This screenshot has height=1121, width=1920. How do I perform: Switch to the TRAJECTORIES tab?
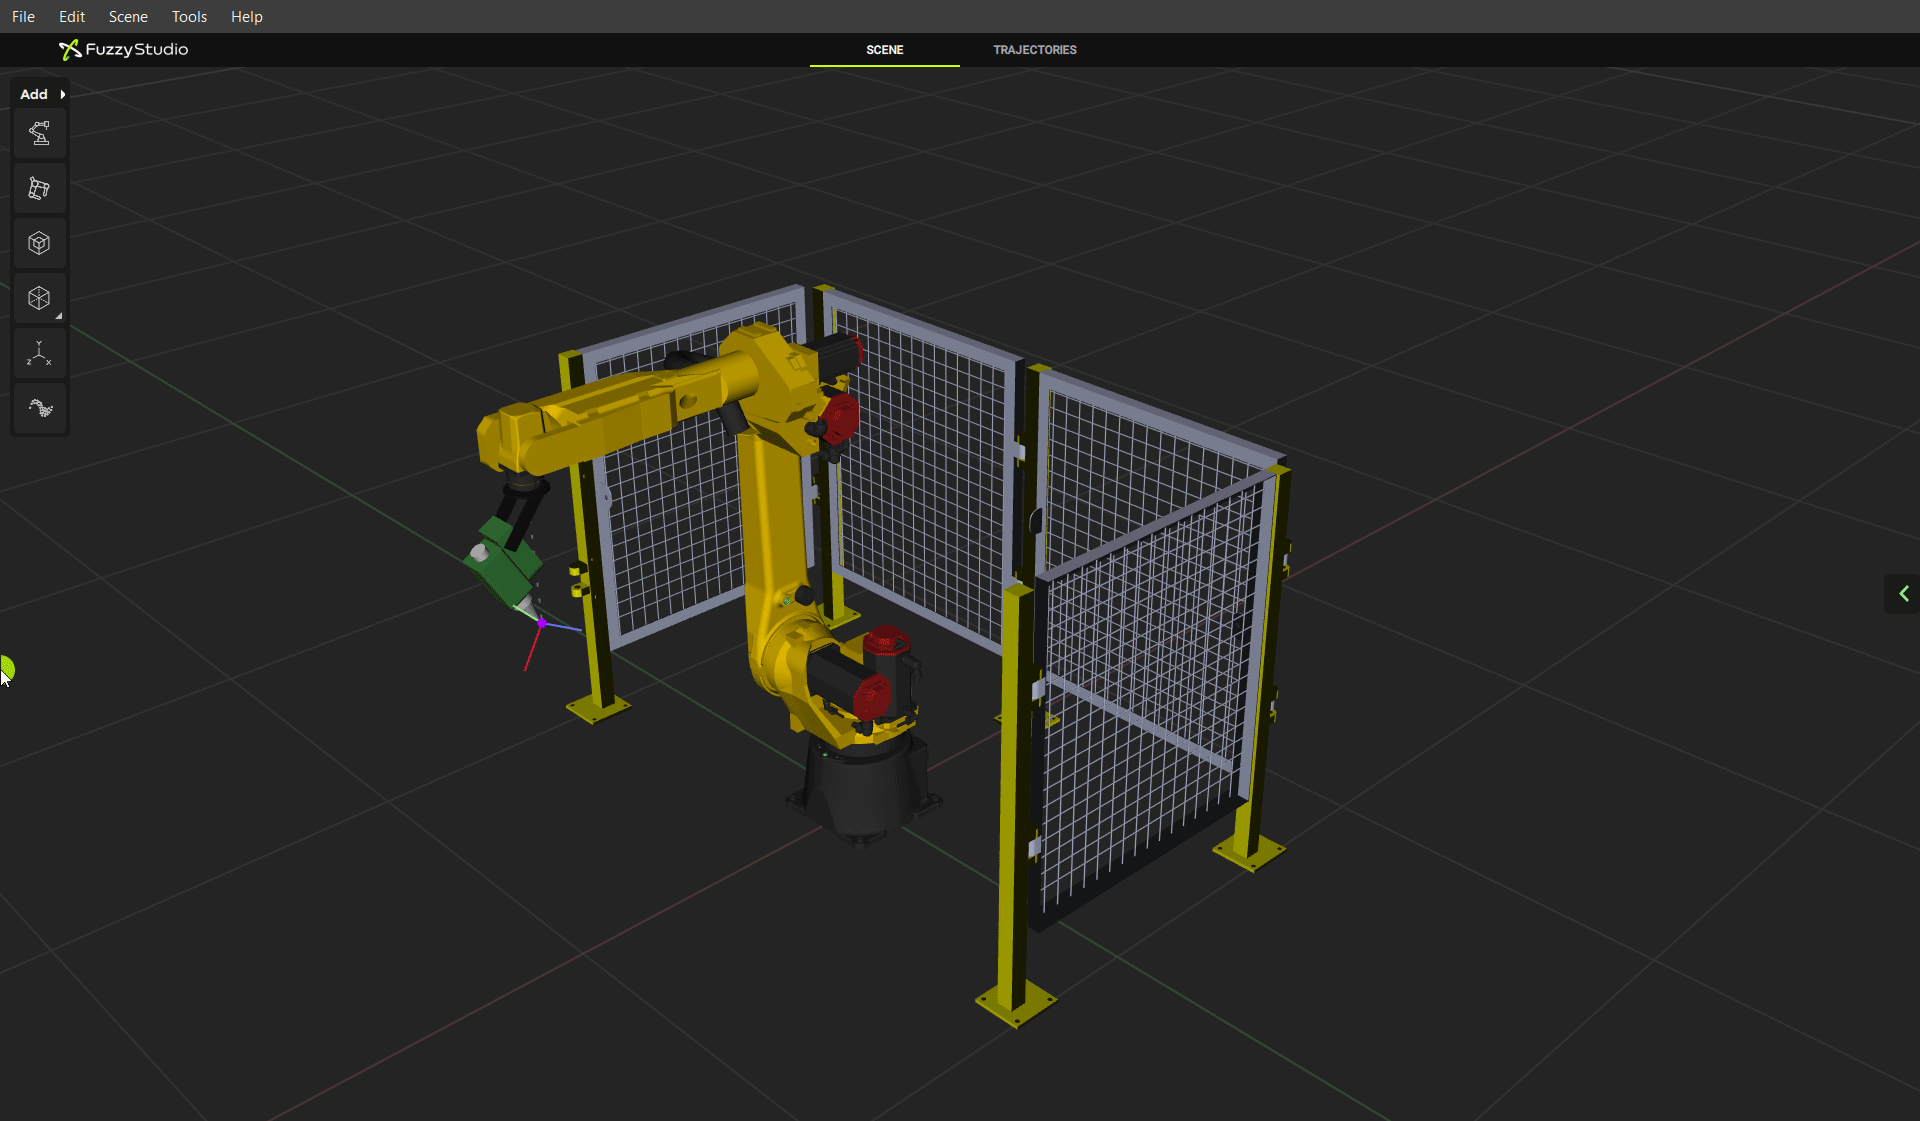coord(1035,49)
